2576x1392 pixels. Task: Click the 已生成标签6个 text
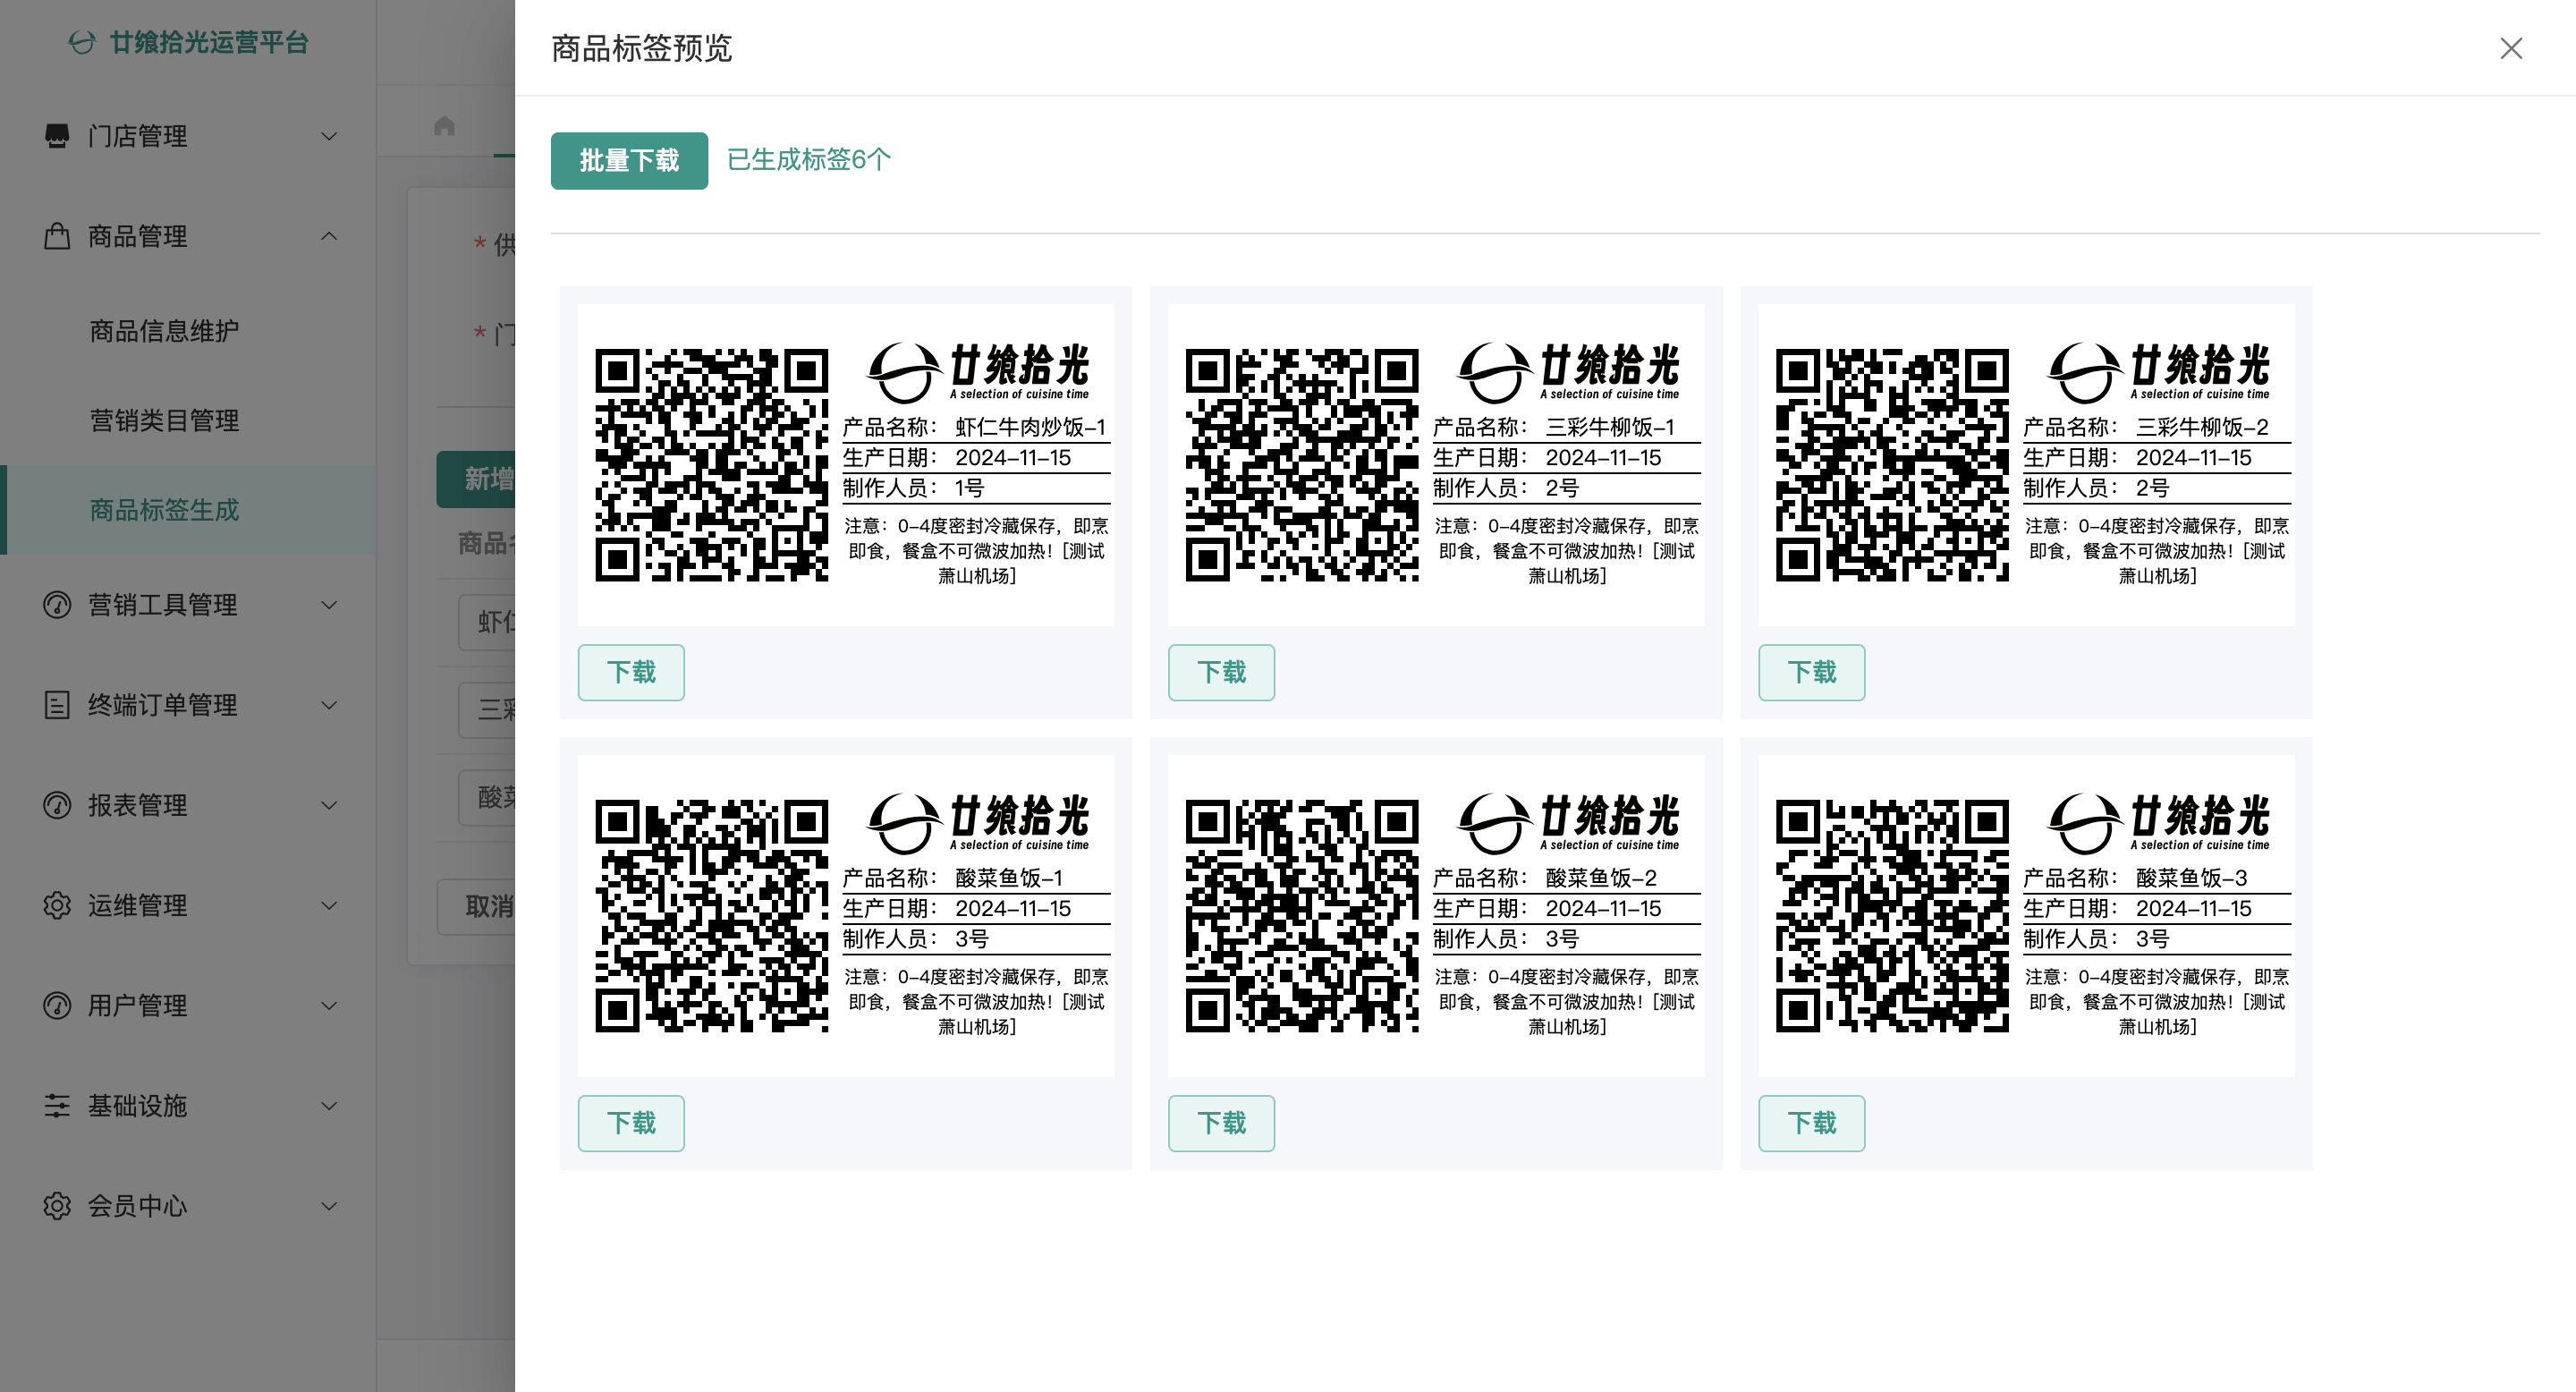pos(808,160)
